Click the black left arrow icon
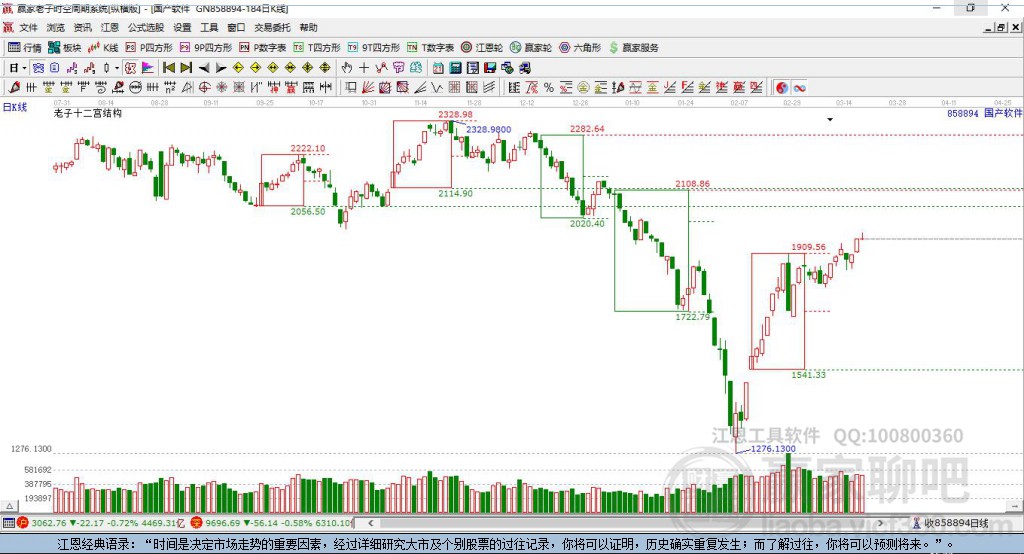This screenshot has width=1024, height=554. coord(204,68)
